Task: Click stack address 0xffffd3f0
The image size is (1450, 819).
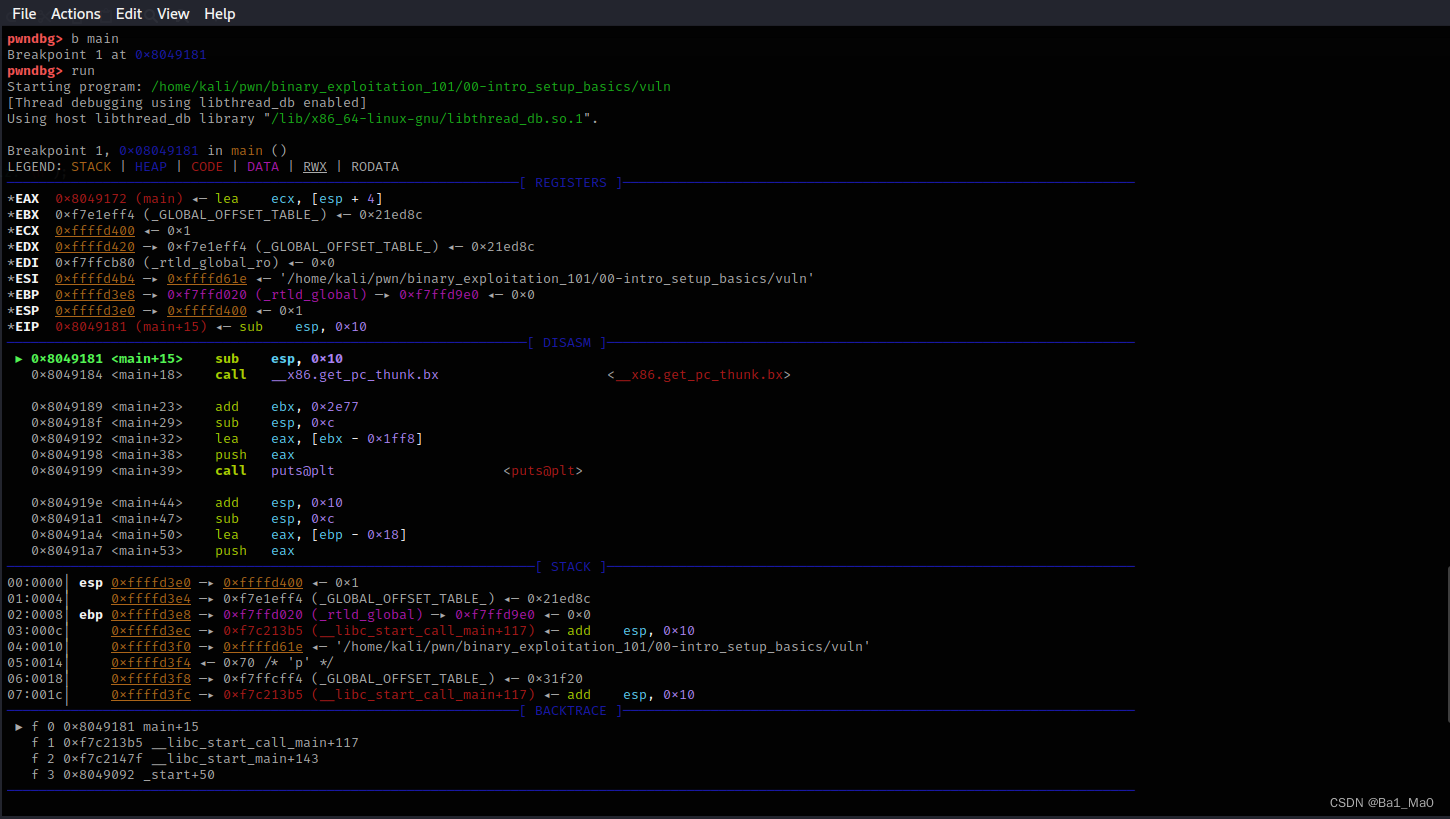Action: (x=151, y=647)
